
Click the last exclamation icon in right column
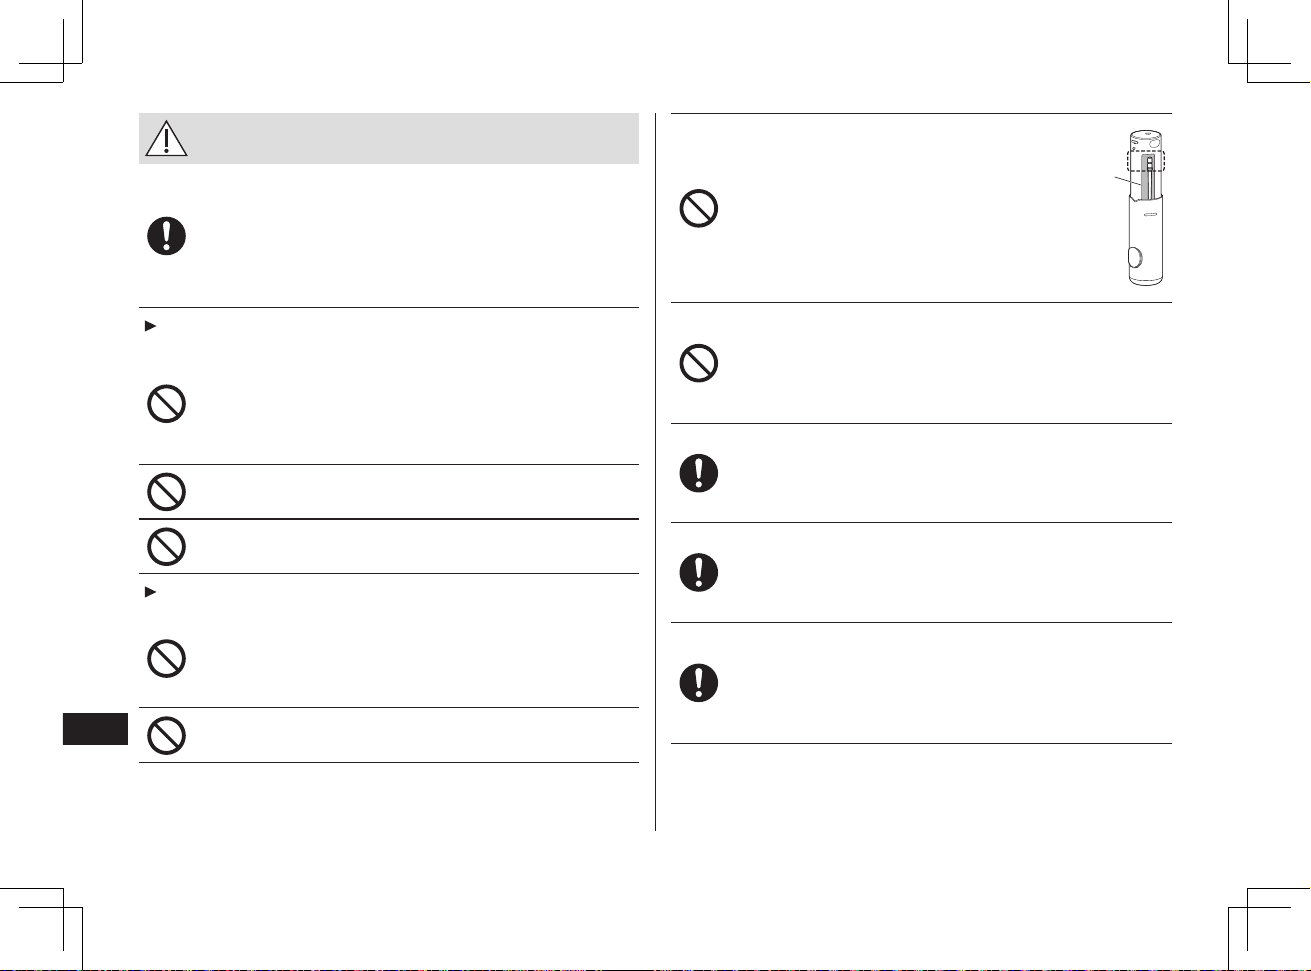pos(699,682)
